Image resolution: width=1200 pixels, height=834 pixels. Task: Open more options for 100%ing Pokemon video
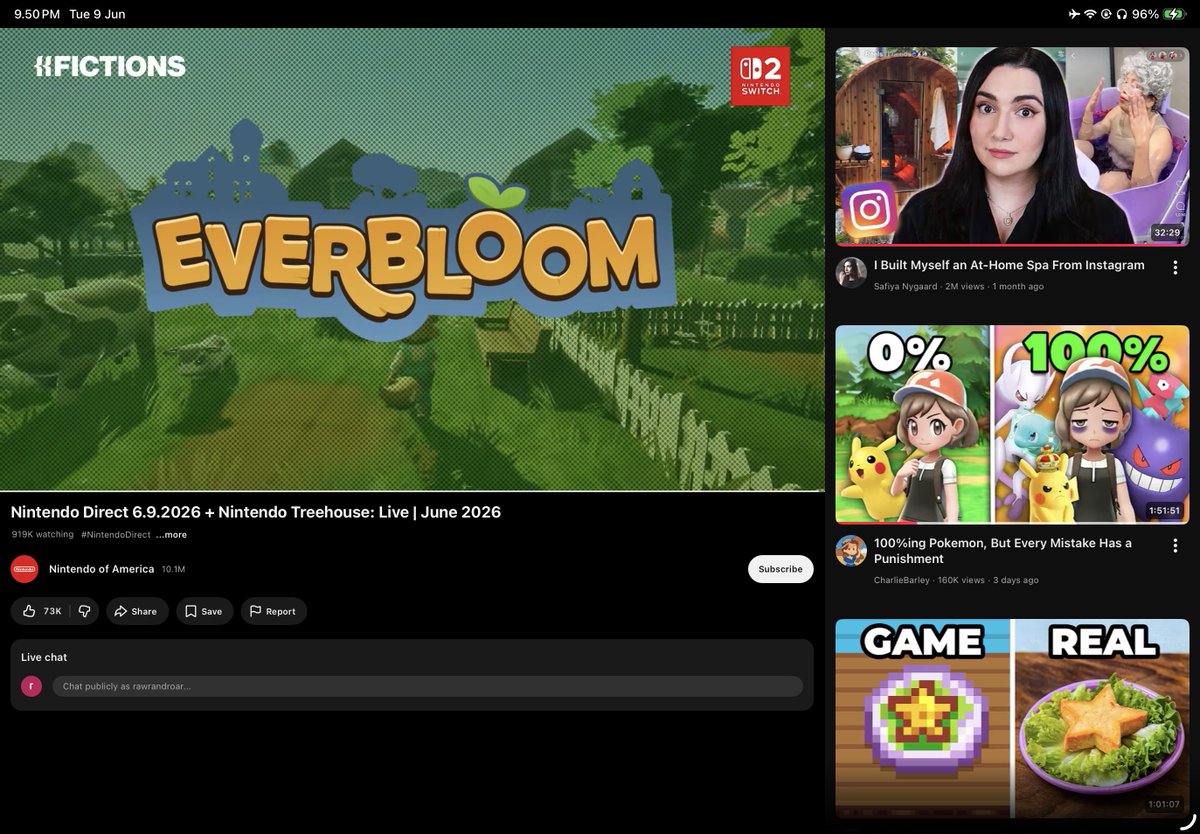pos(1175,545)
